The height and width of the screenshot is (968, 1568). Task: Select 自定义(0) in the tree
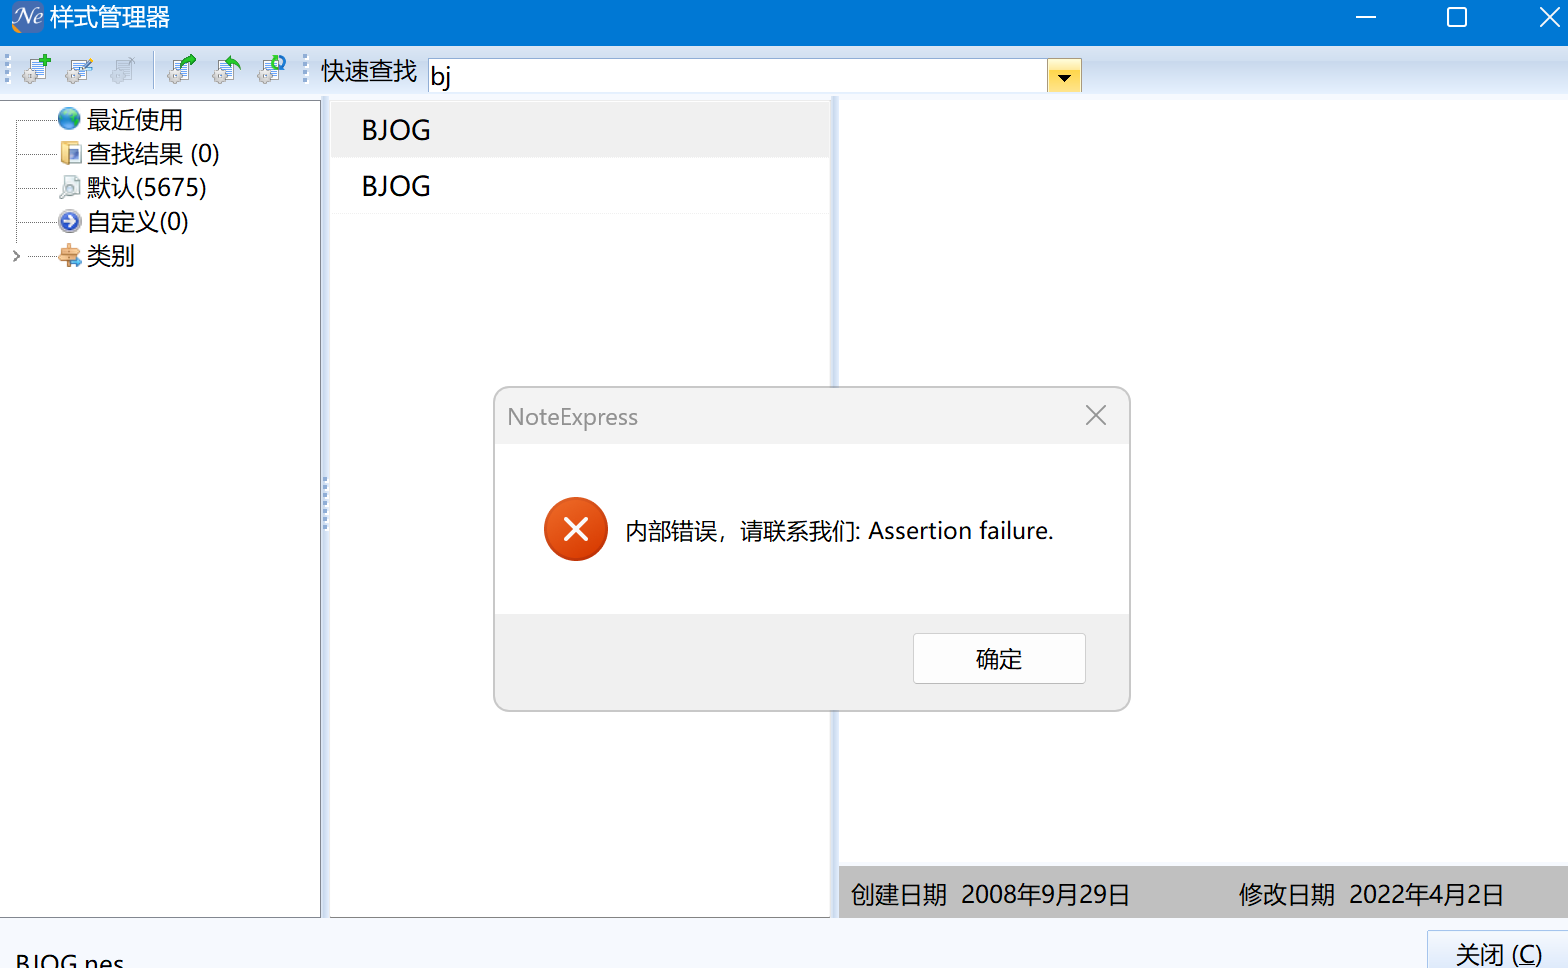click(x=138, y=222)
